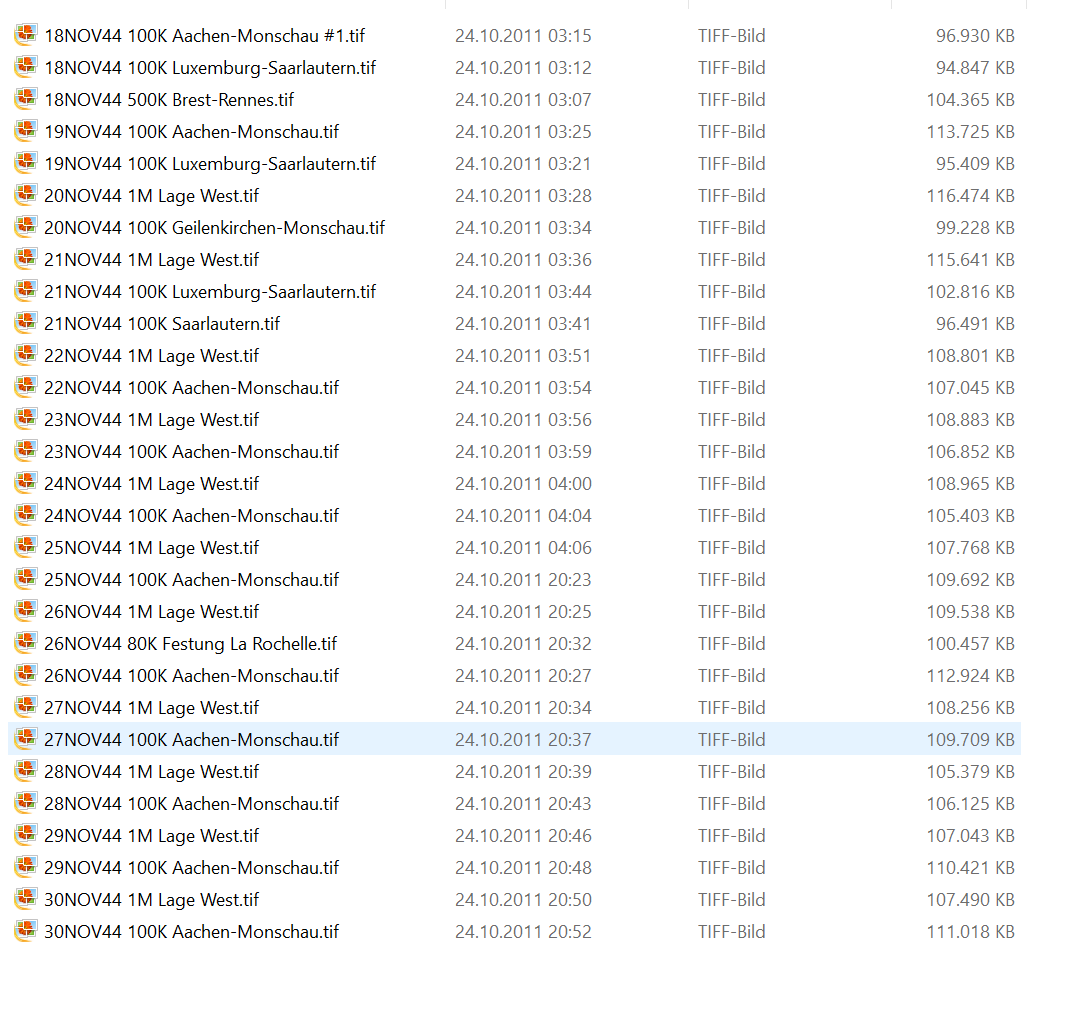Click the icon for 27NOV44 100K Aachen-Monschau.tif
The height and width of the screenshot is (1032, 1092).
pos(25,740)
